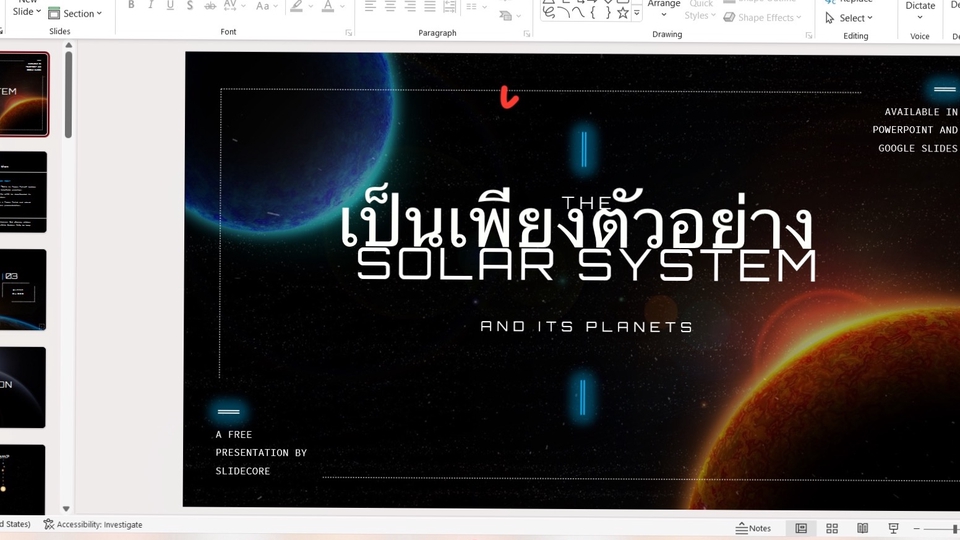The height and width of the screenshot is (540, 960).
Task: Toggle Italic formatting
Action: [x=151, y=5]
